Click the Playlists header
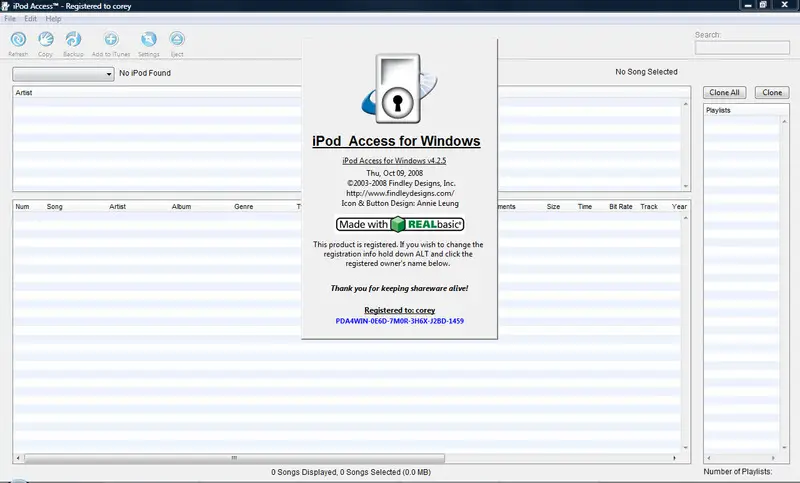 [x=718, y=110]
